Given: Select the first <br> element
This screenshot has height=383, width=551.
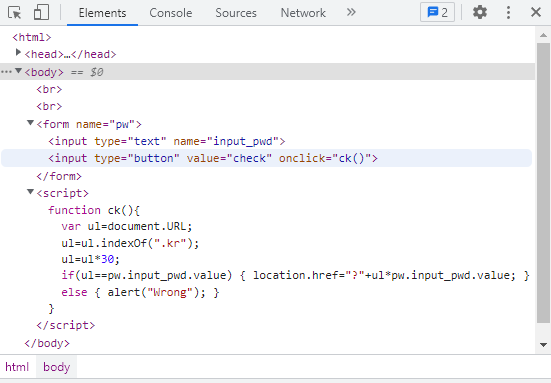Looking at the screenshot, I should coord(49,89).
